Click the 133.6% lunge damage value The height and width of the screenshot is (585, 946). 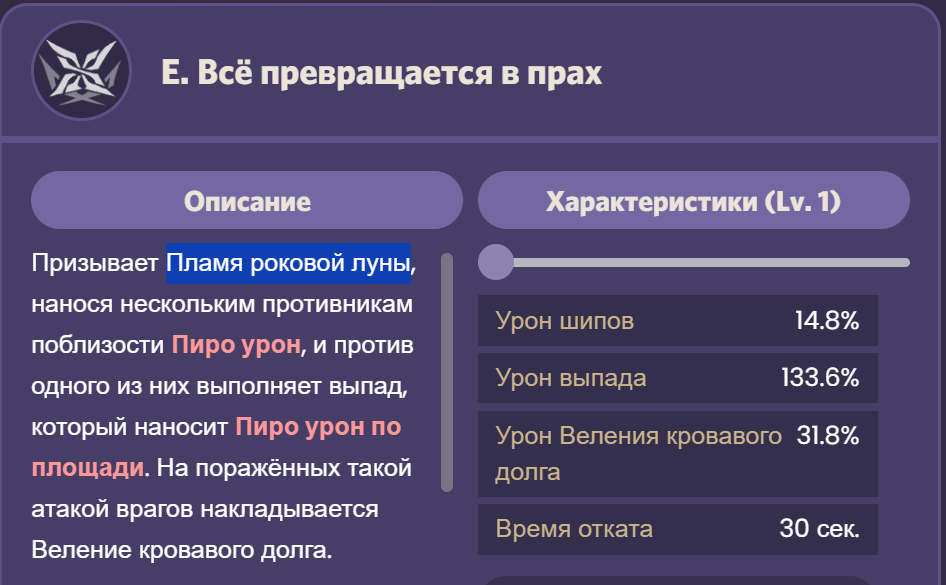coord(820,378)
